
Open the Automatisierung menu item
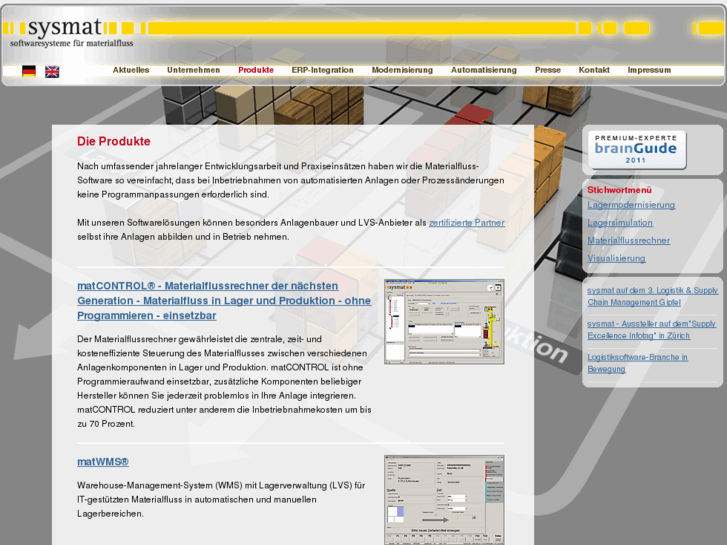(484, 70)
